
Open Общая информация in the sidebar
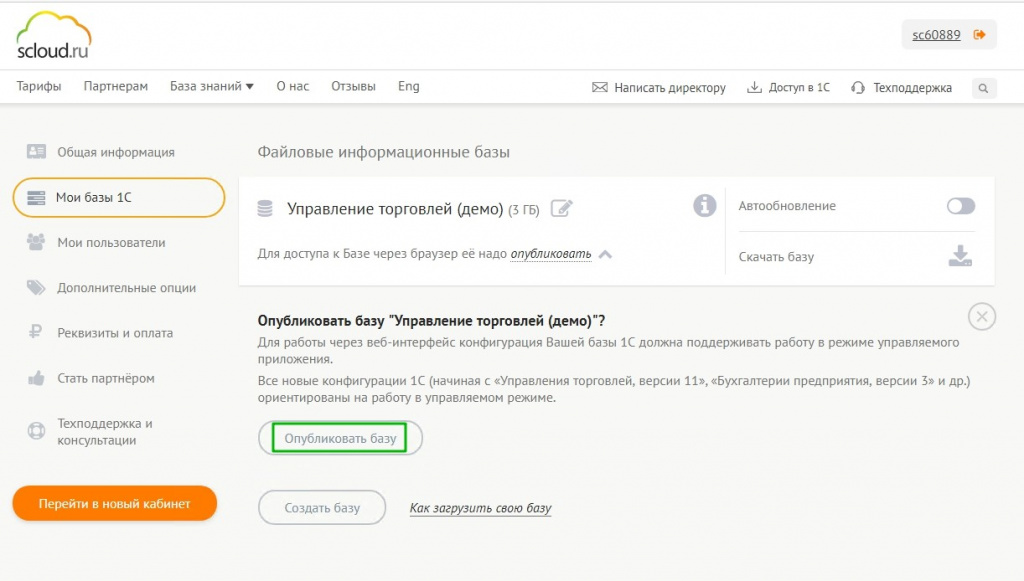click(x=116, y=152)
